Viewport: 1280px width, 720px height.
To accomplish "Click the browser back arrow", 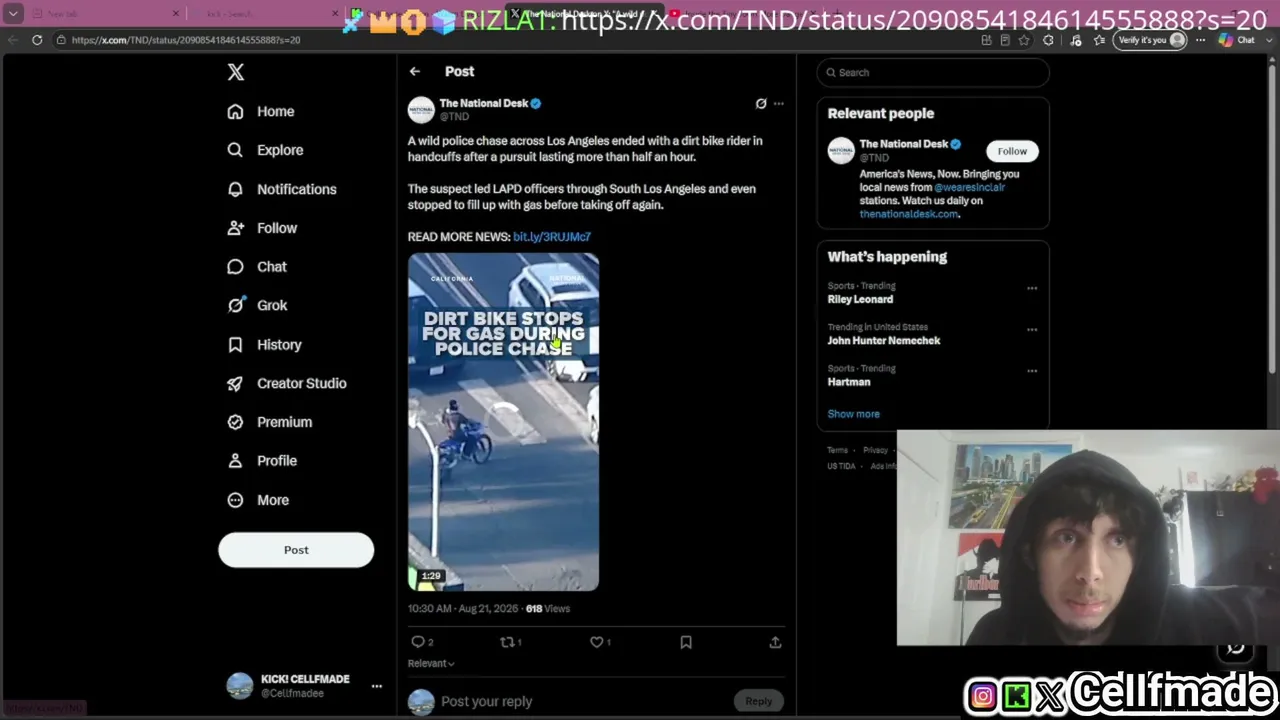I will 12,40.
